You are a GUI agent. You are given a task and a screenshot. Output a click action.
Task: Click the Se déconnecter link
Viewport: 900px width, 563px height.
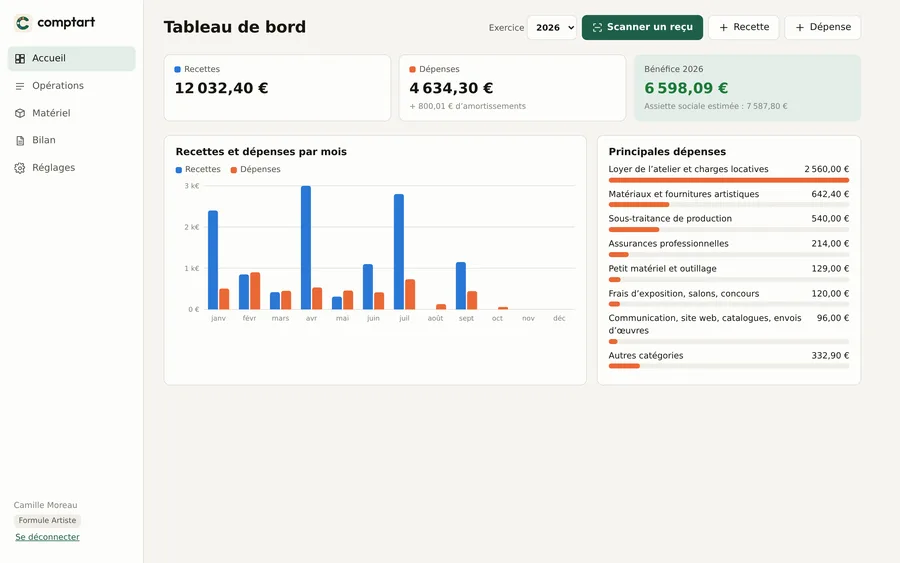48,537
